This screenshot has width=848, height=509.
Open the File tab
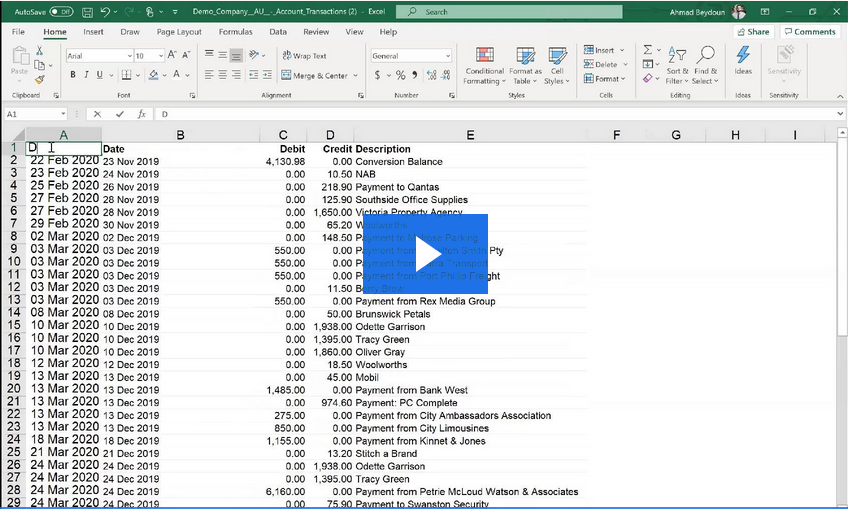[18, 32]
